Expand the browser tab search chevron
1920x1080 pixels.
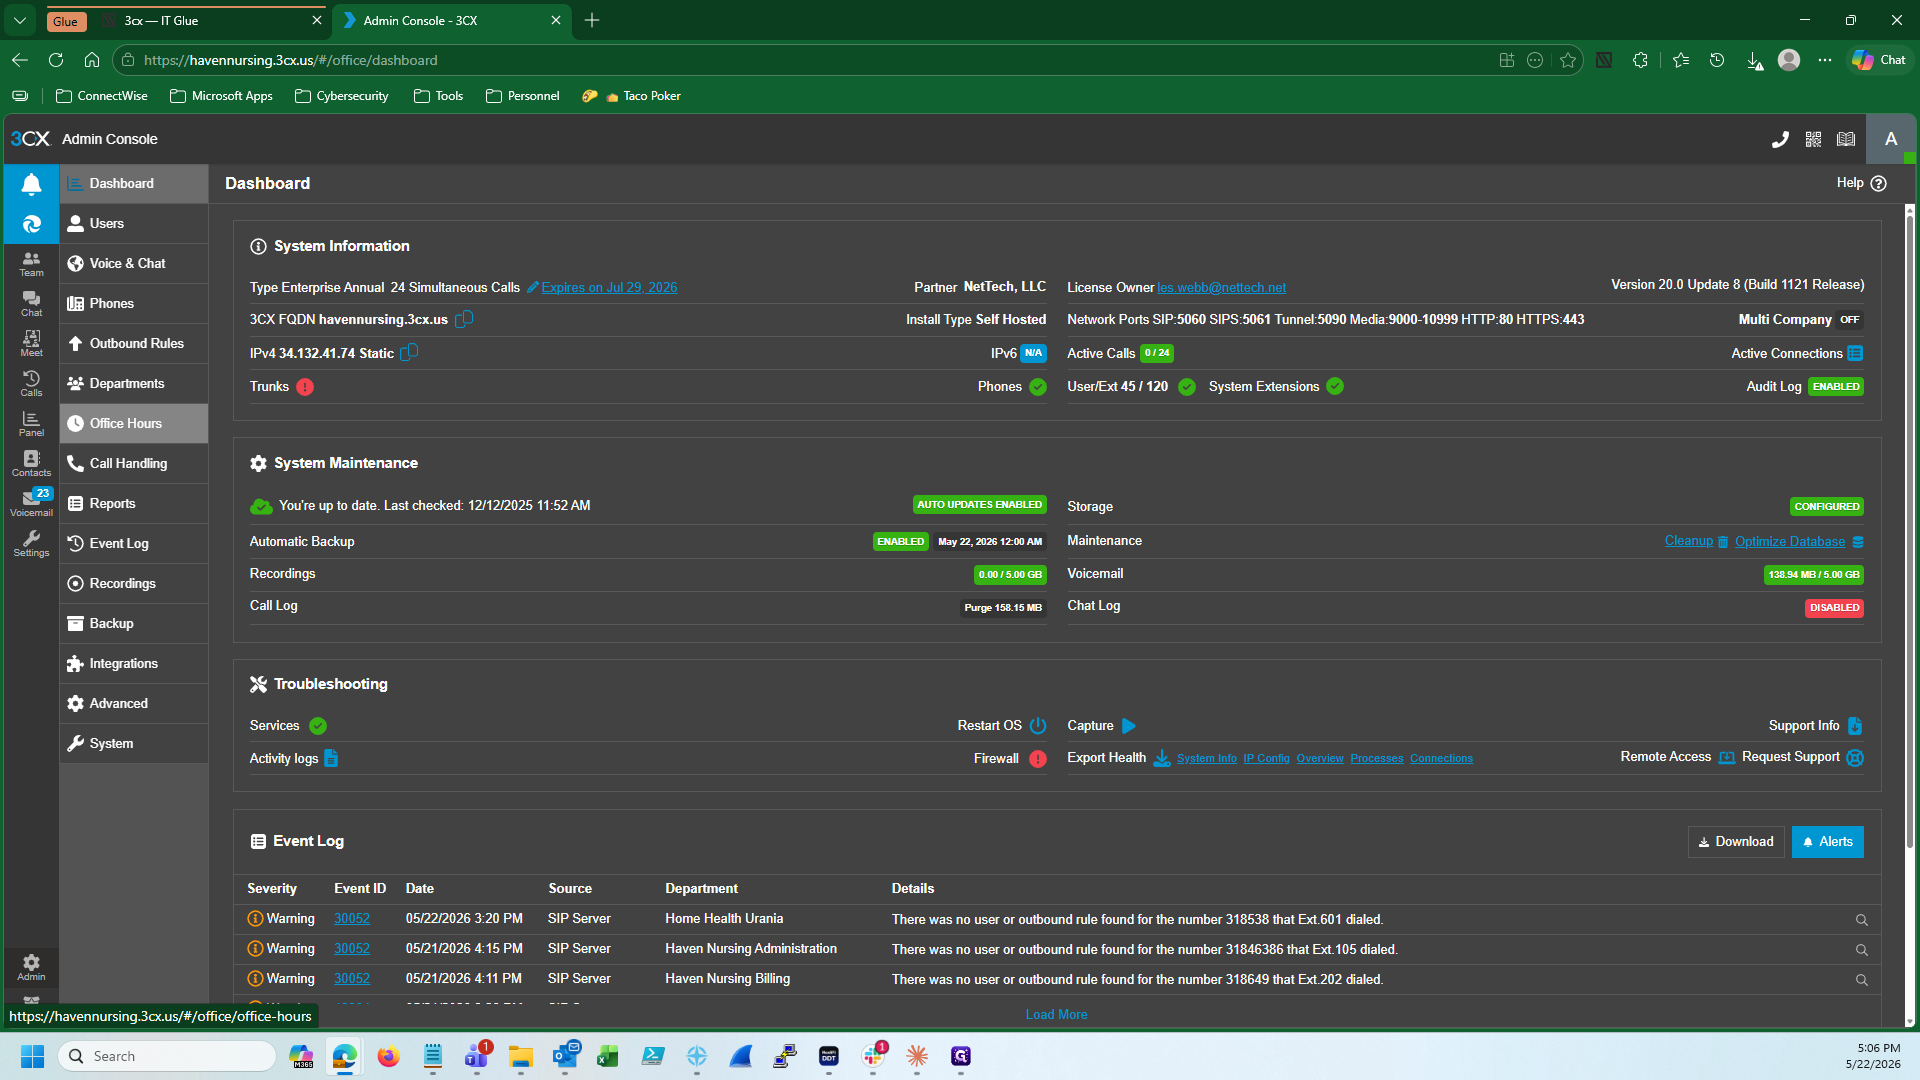20,20
